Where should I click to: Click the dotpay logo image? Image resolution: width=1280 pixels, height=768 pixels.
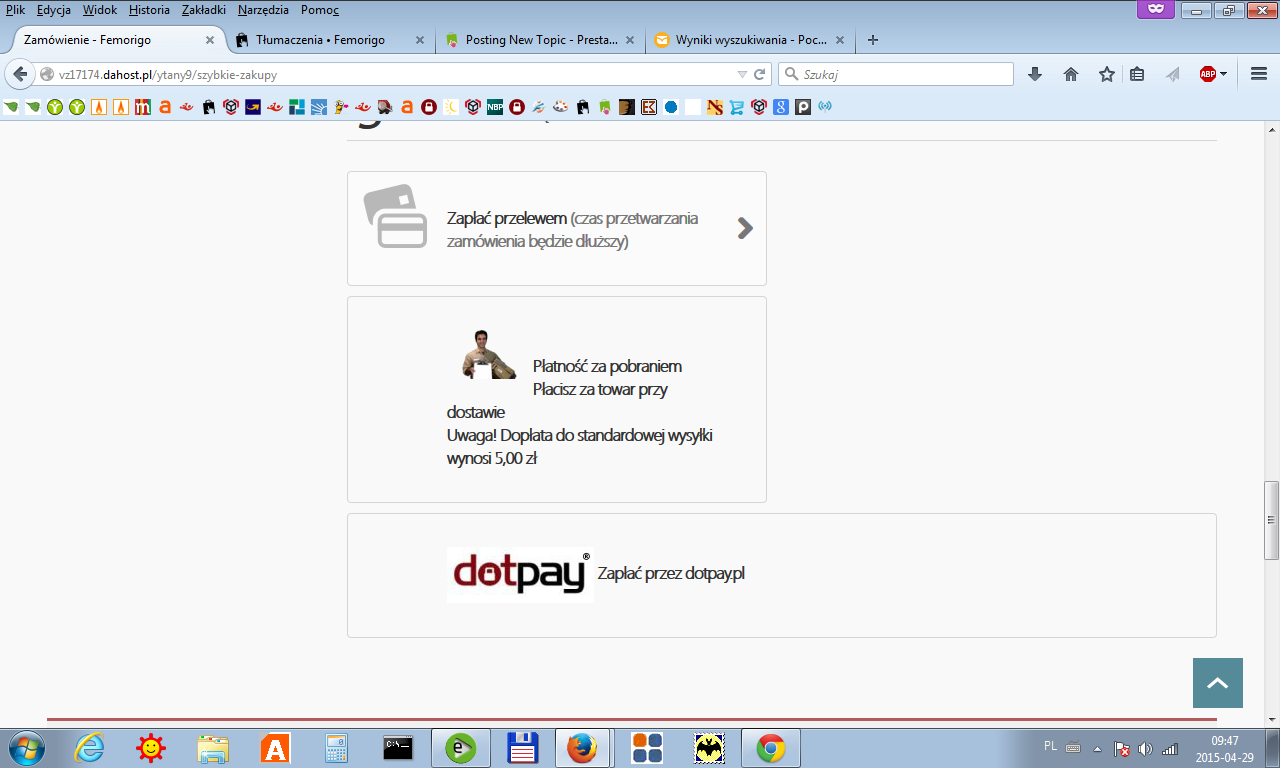tap(520, 575)
